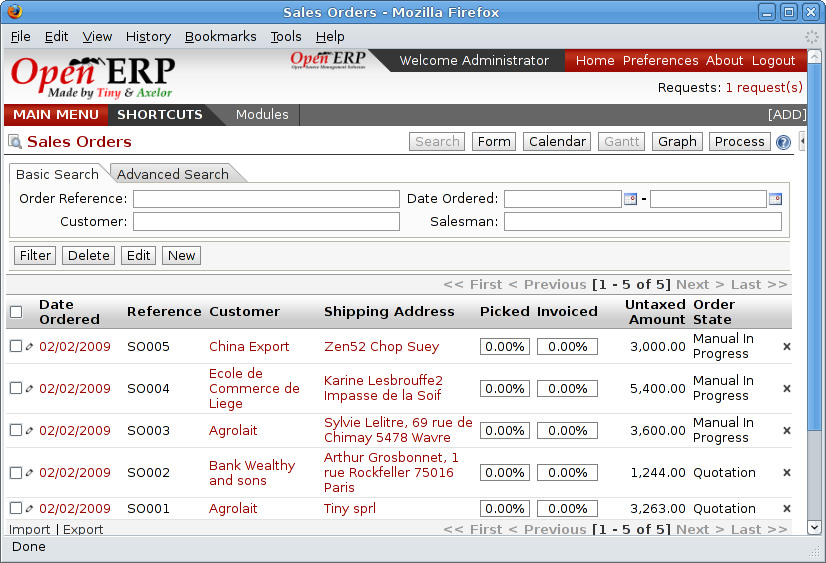Switch to Form view
Image resolution: width=826 pixels, height=563 pixels.
[x=494, y=142]
